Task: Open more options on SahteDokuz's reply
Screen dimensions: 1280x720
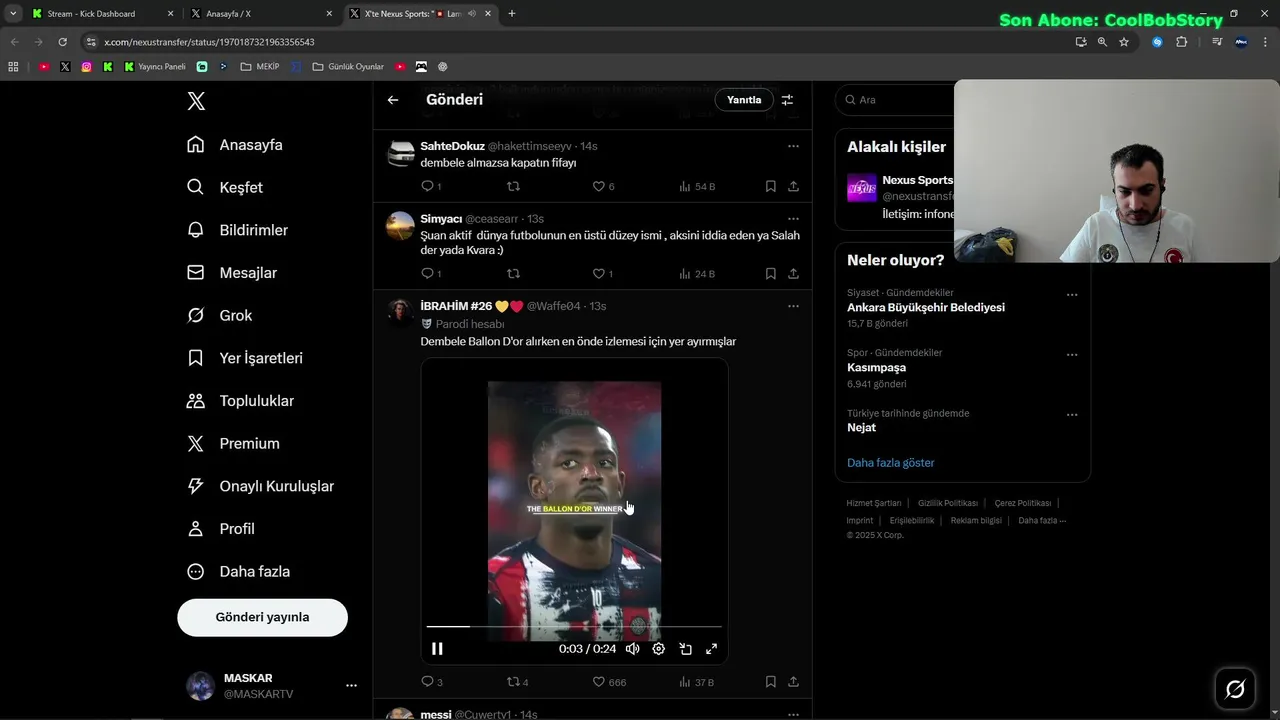Action: [x=793, y=146]
